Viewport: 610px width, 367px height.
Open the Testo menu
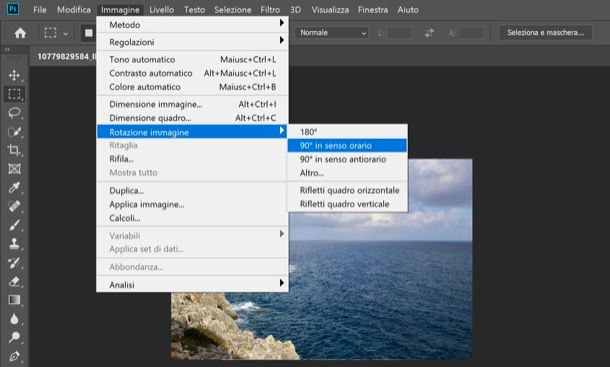(195, 10)
